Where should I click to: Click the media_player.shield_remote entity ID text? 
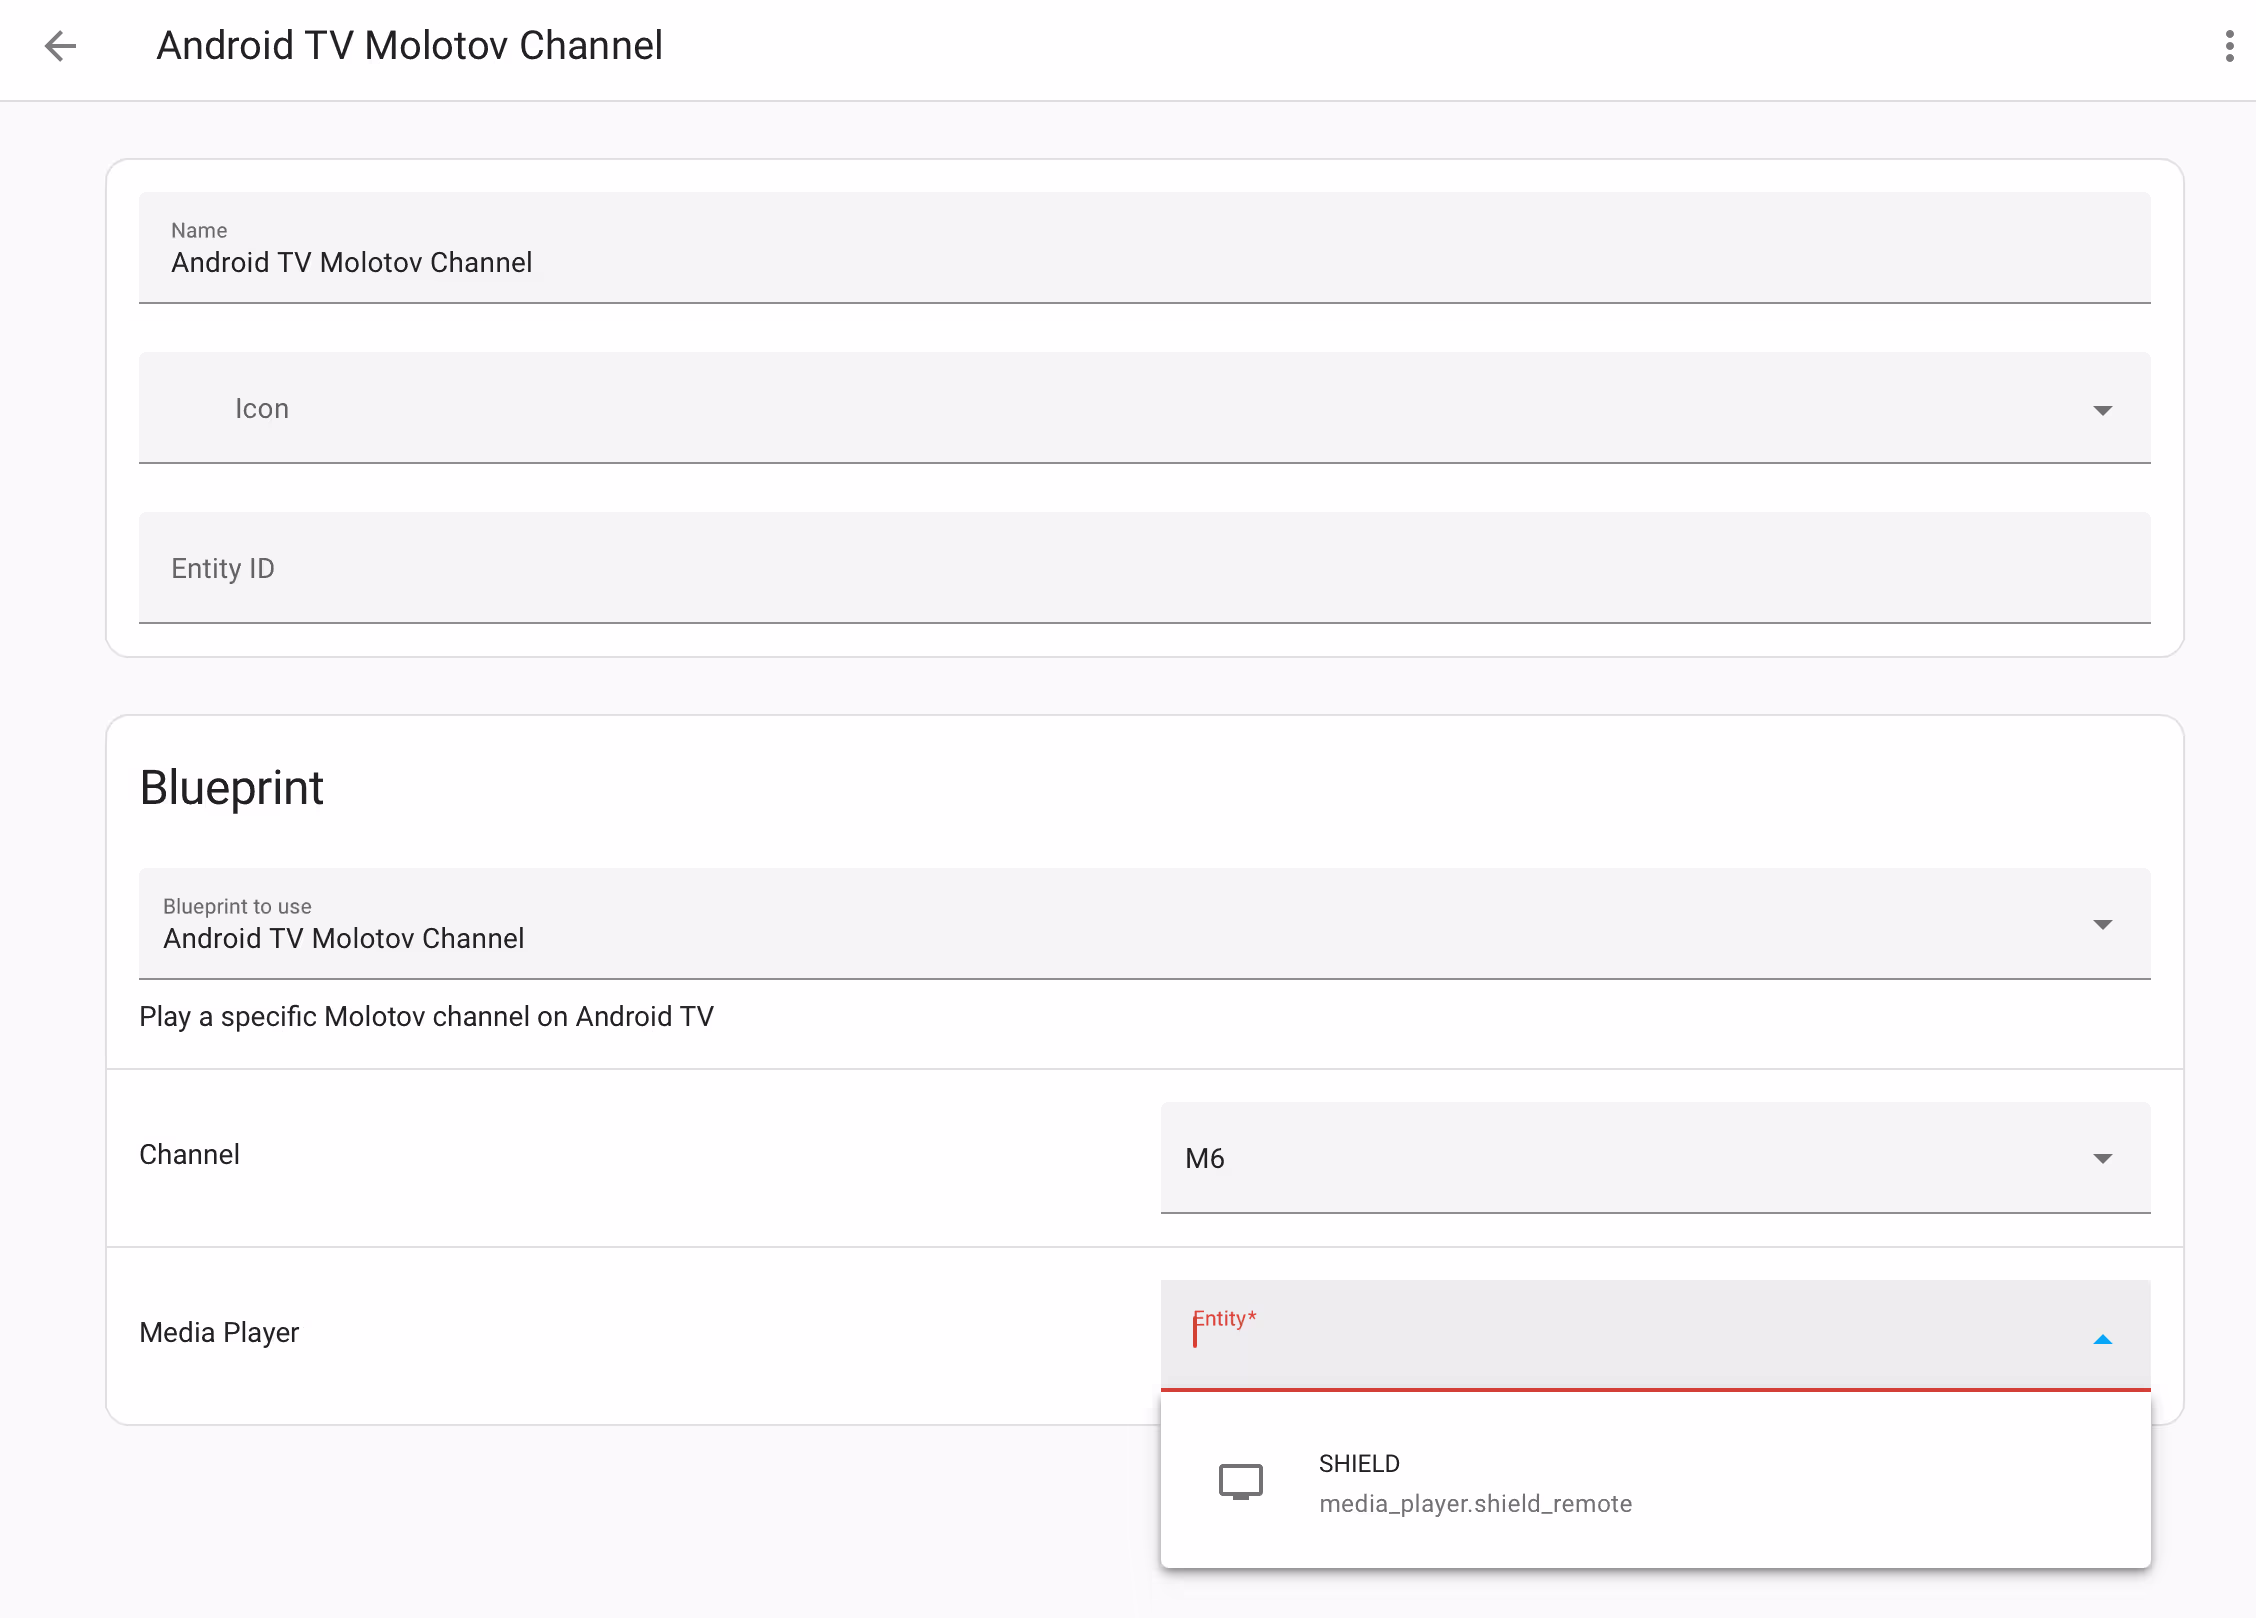[x=1475, y=1503]
